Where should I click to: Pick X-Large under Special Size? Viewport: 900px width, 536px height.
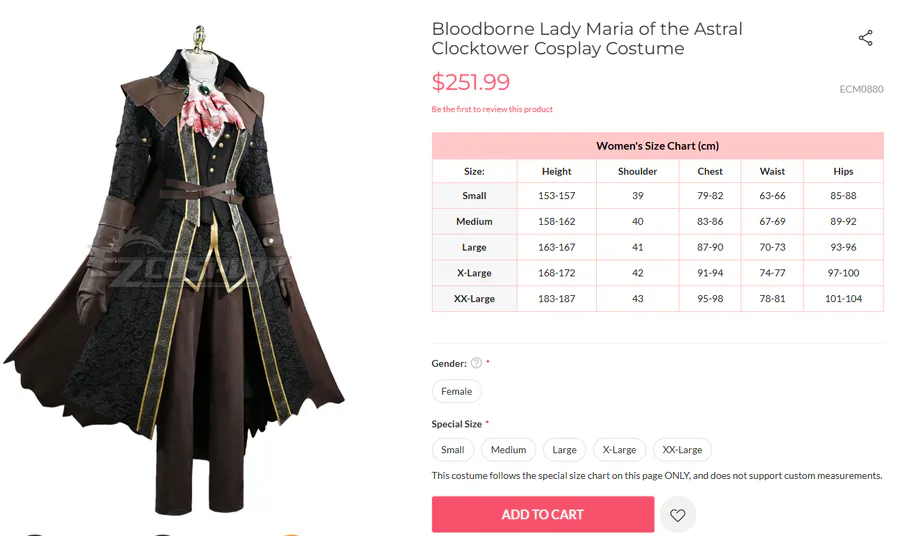(x=619, y=450)
